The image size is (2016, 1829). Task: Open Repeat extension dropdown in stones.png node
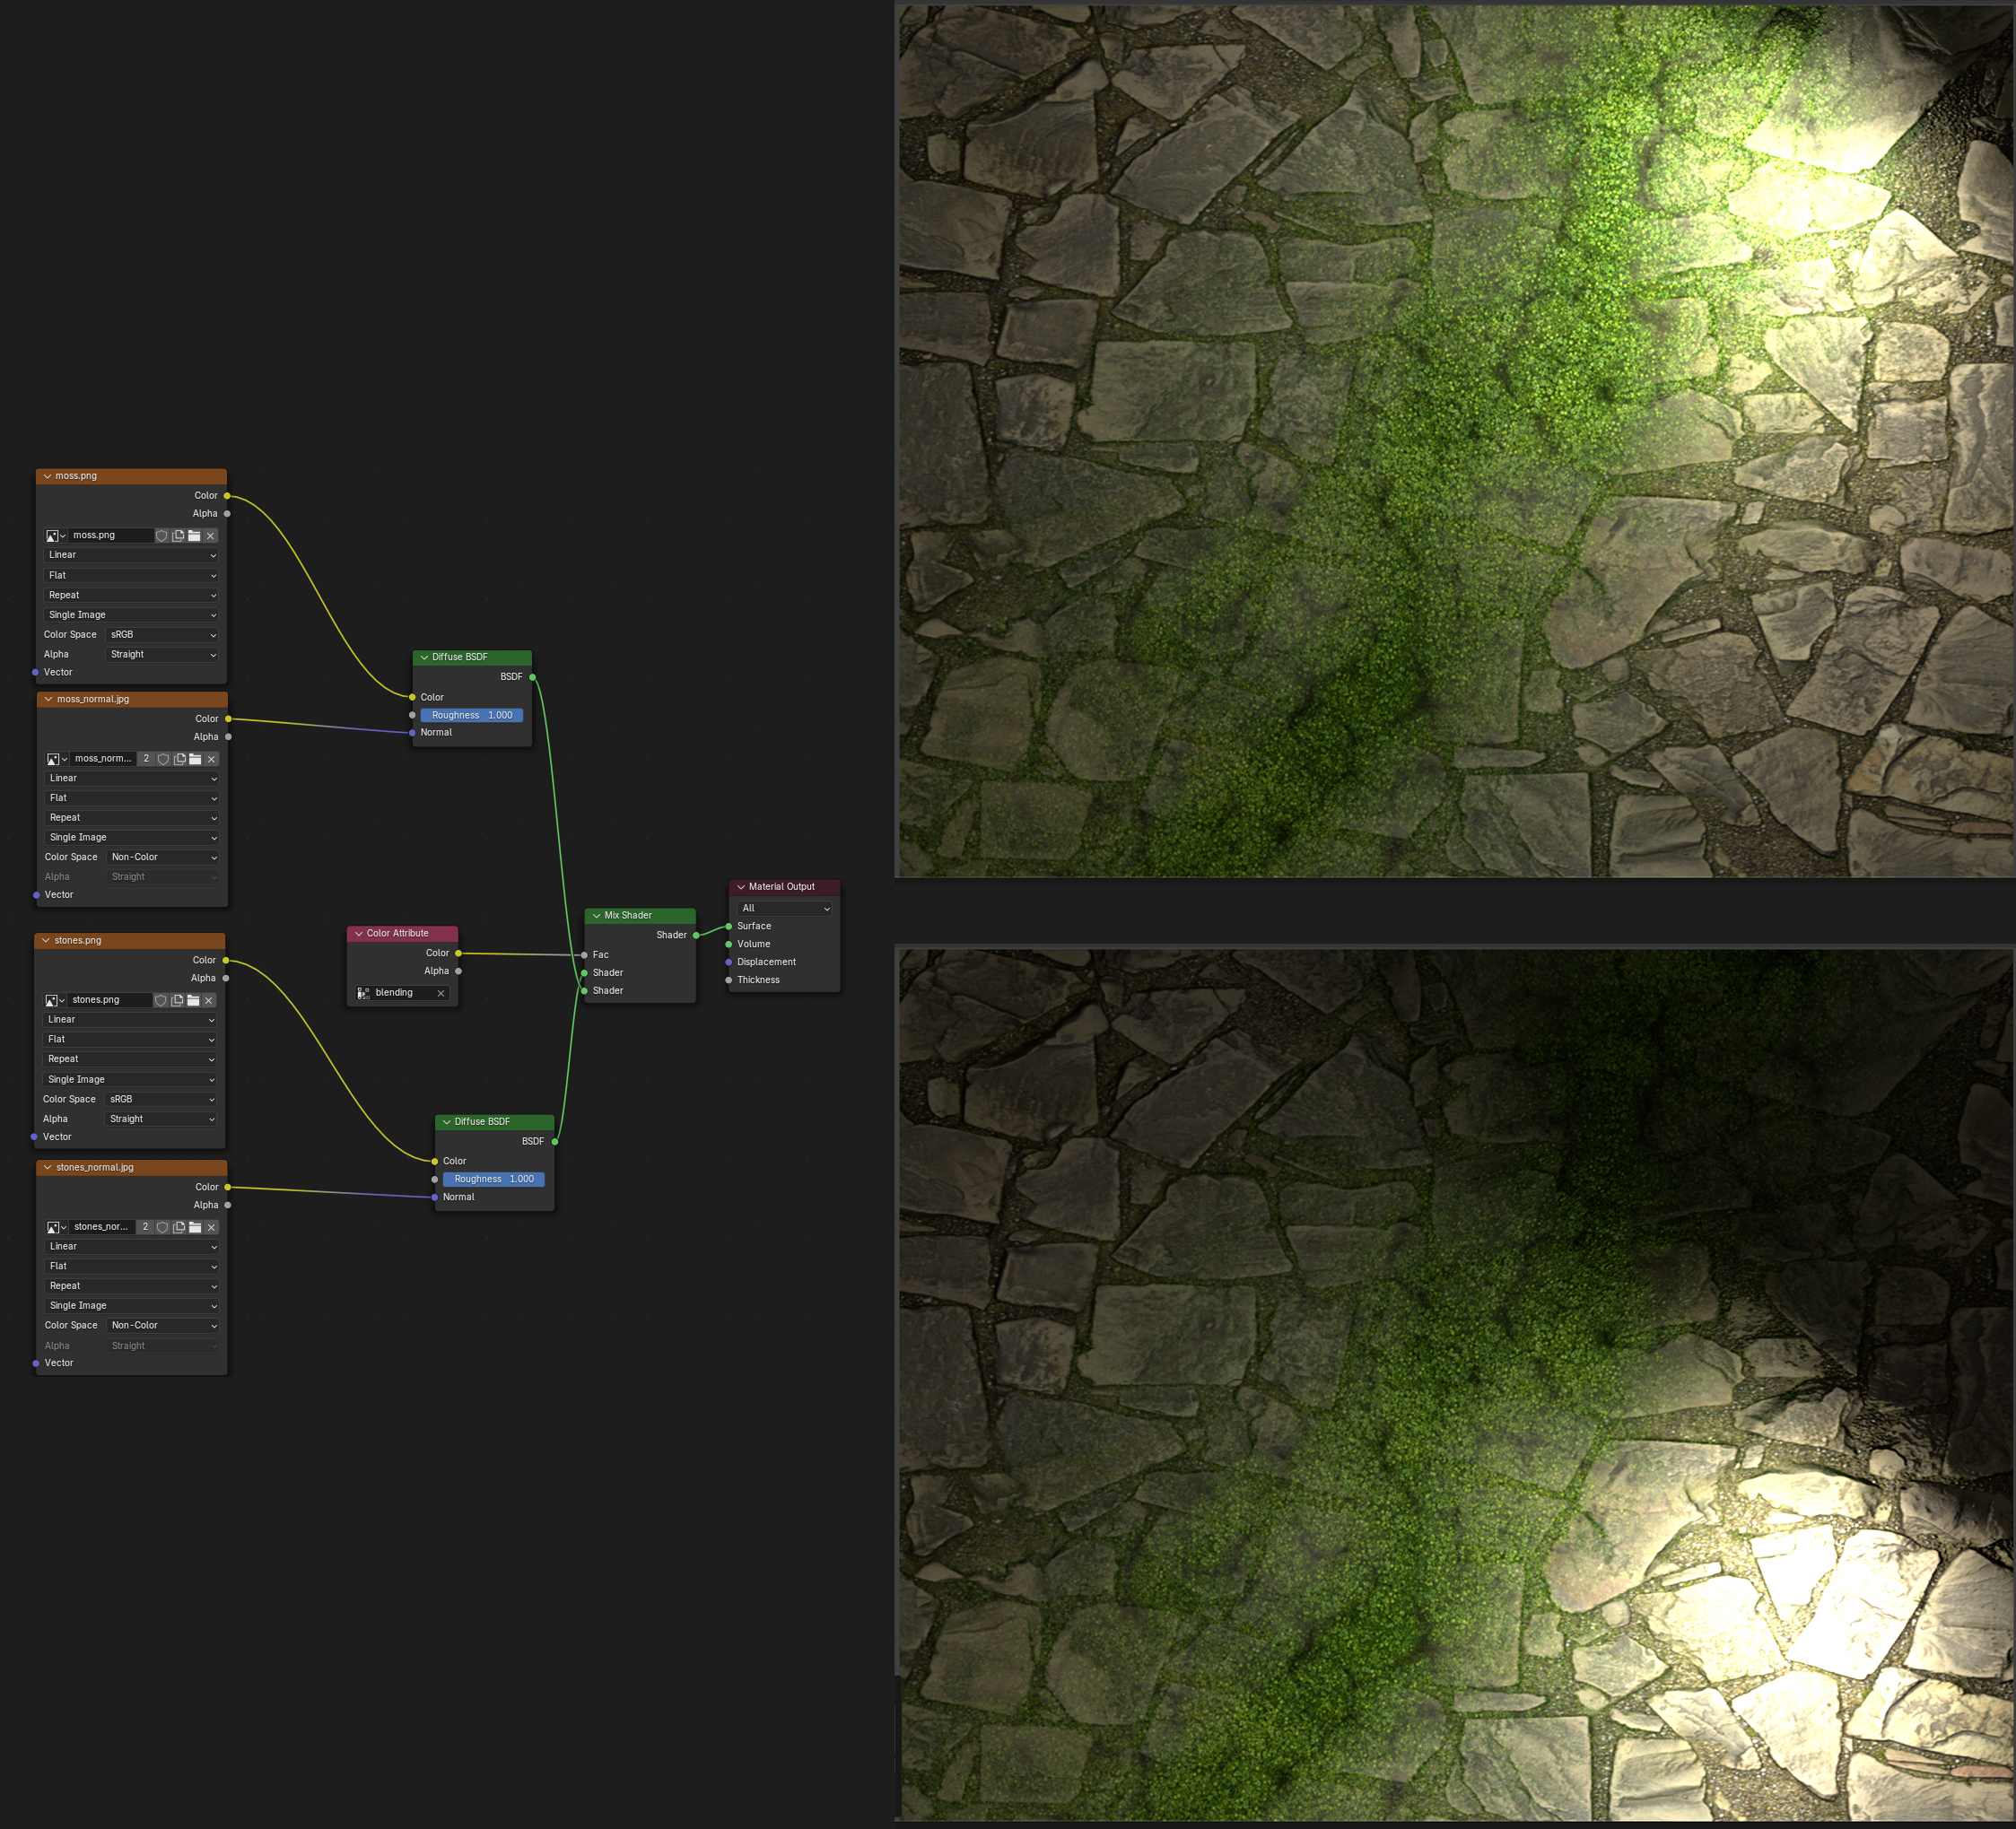coord(130,1059)
